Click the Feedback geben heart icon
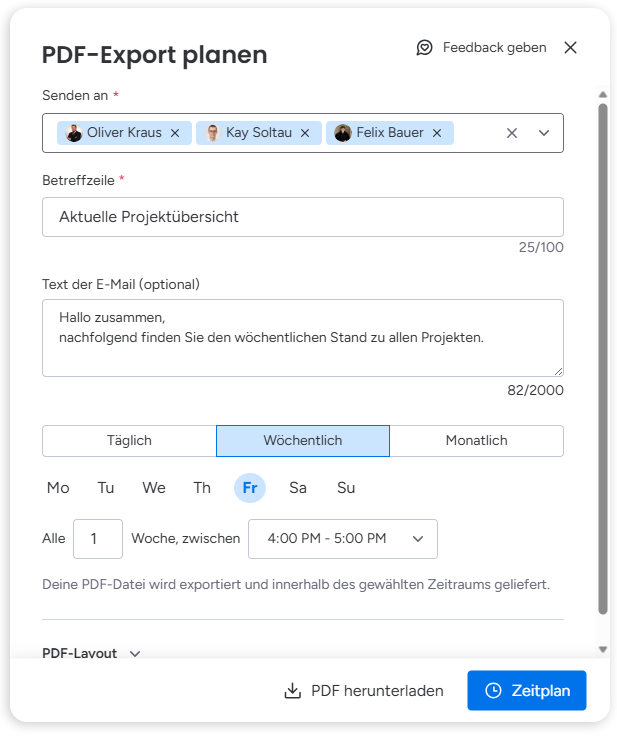This screenshot has width=617, height=736. click(x=424, y=48)
